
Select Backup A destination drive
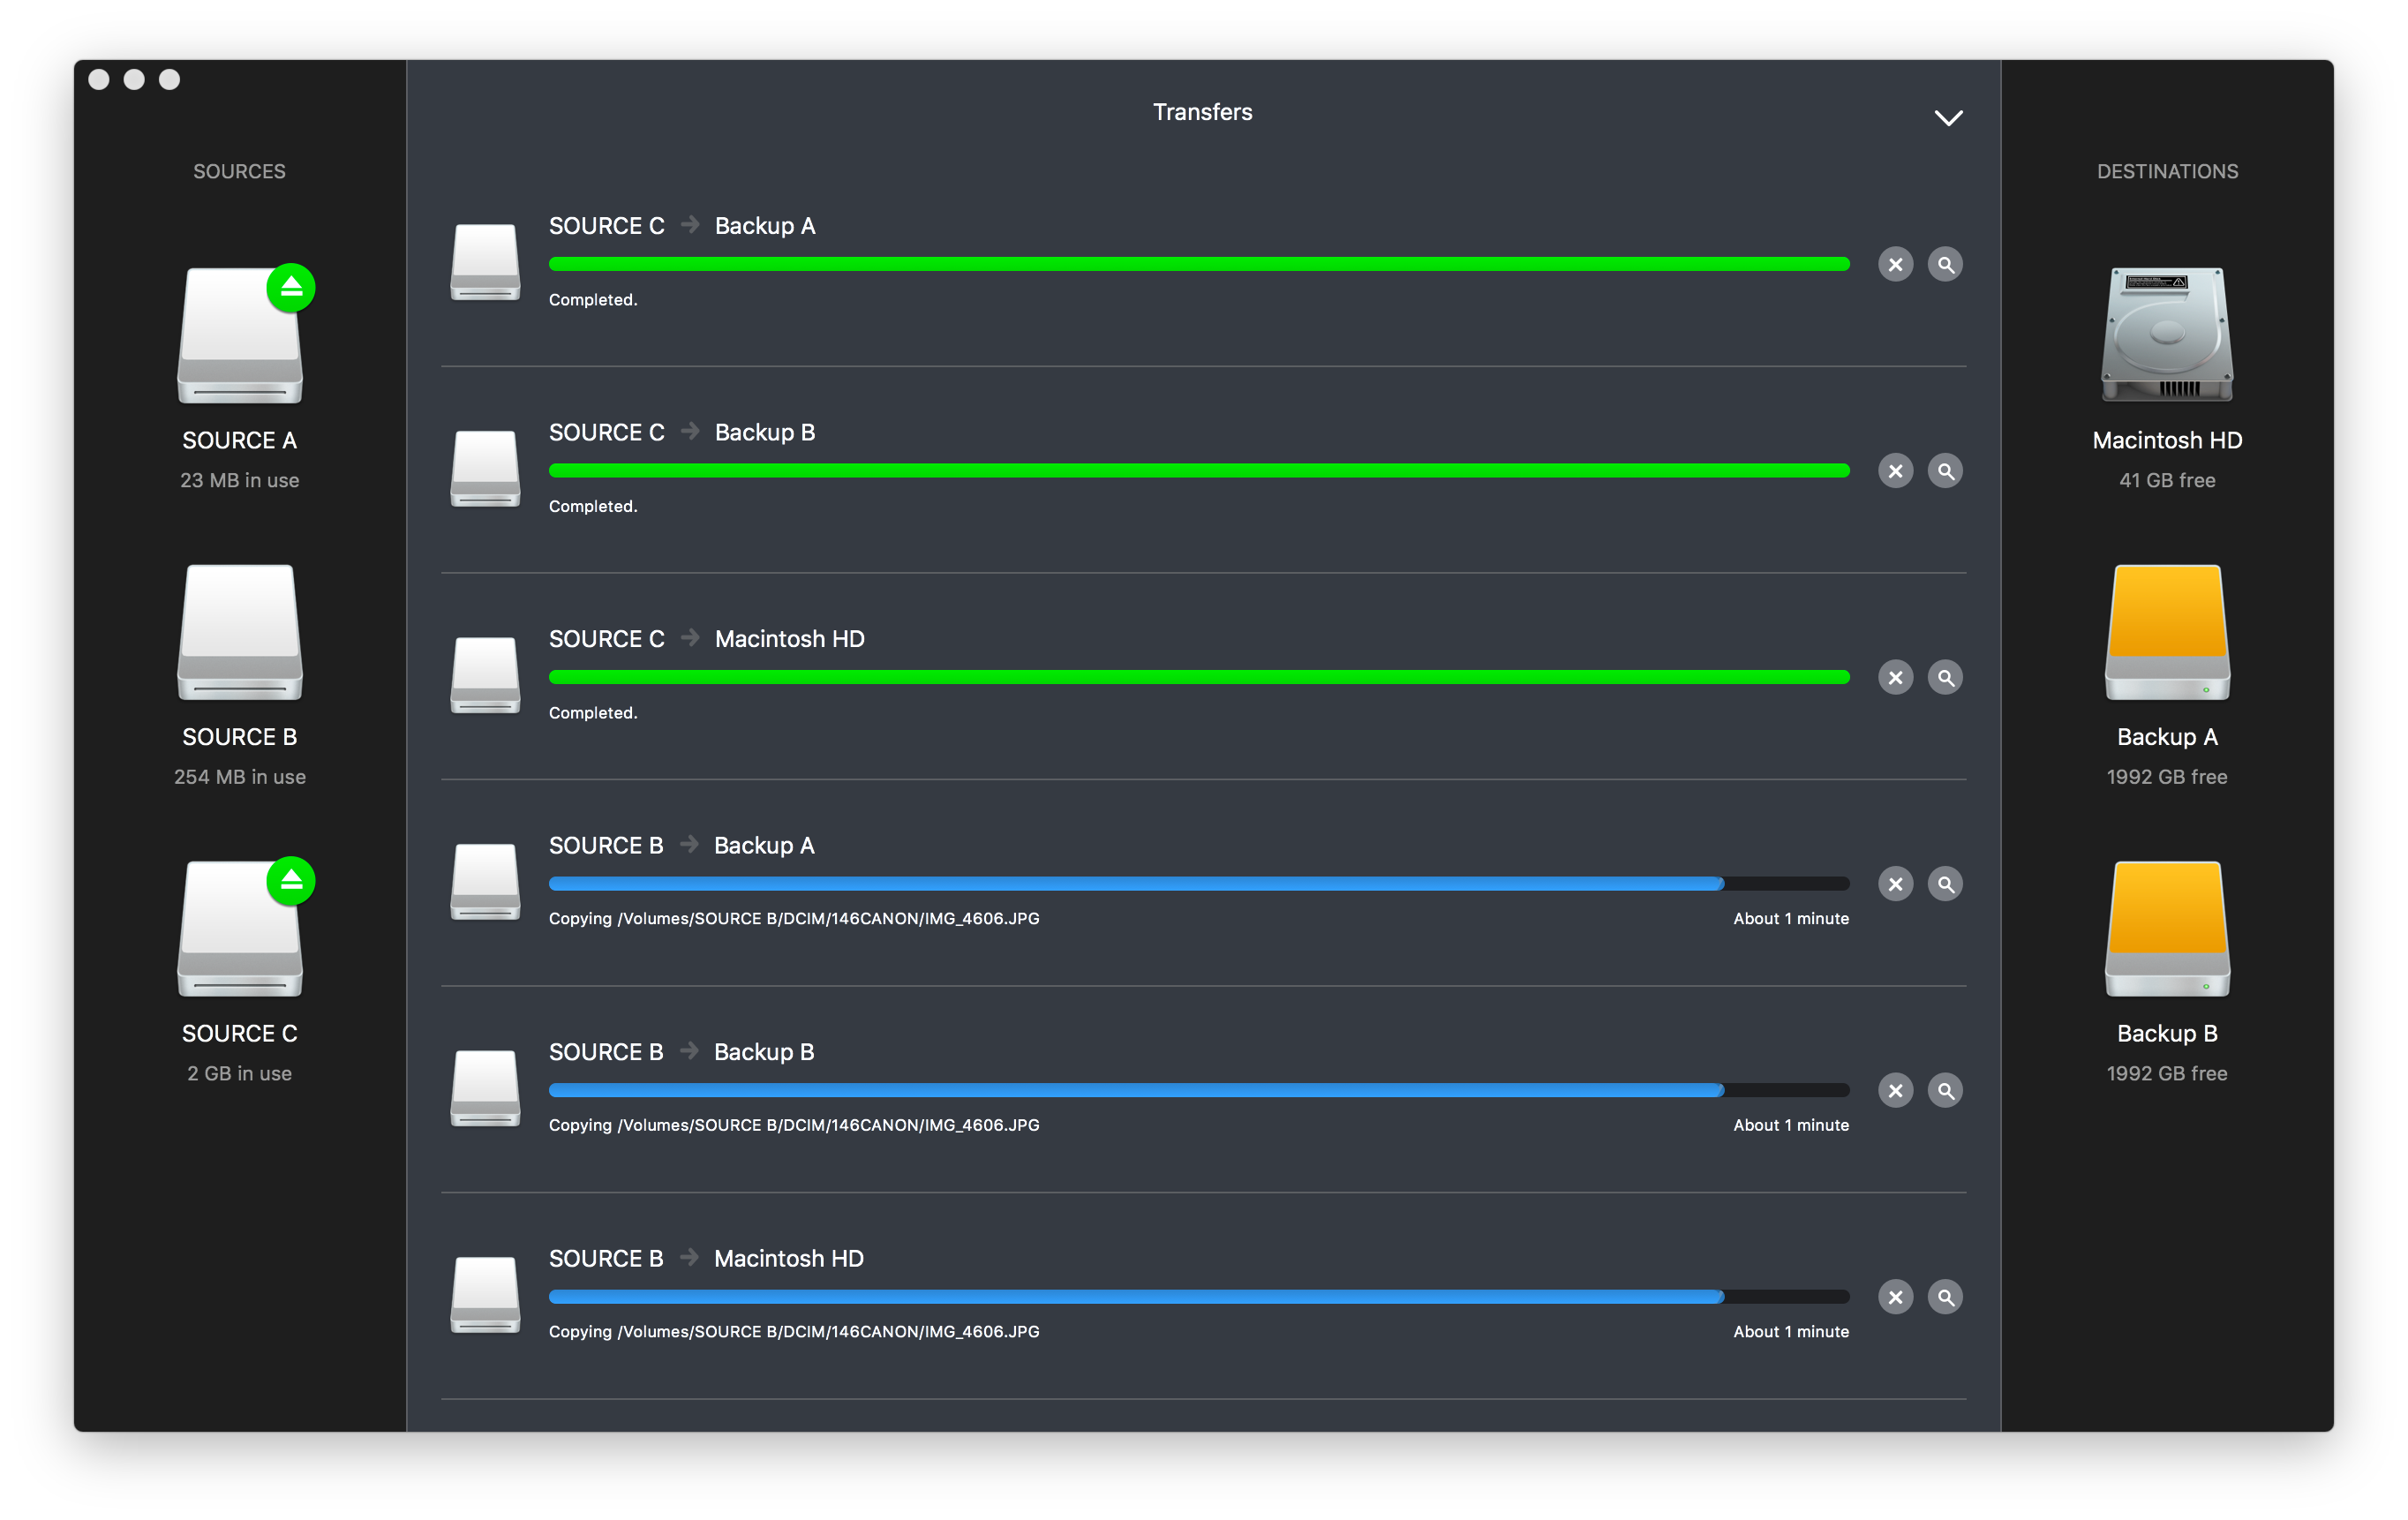(x=2166, y=633)
